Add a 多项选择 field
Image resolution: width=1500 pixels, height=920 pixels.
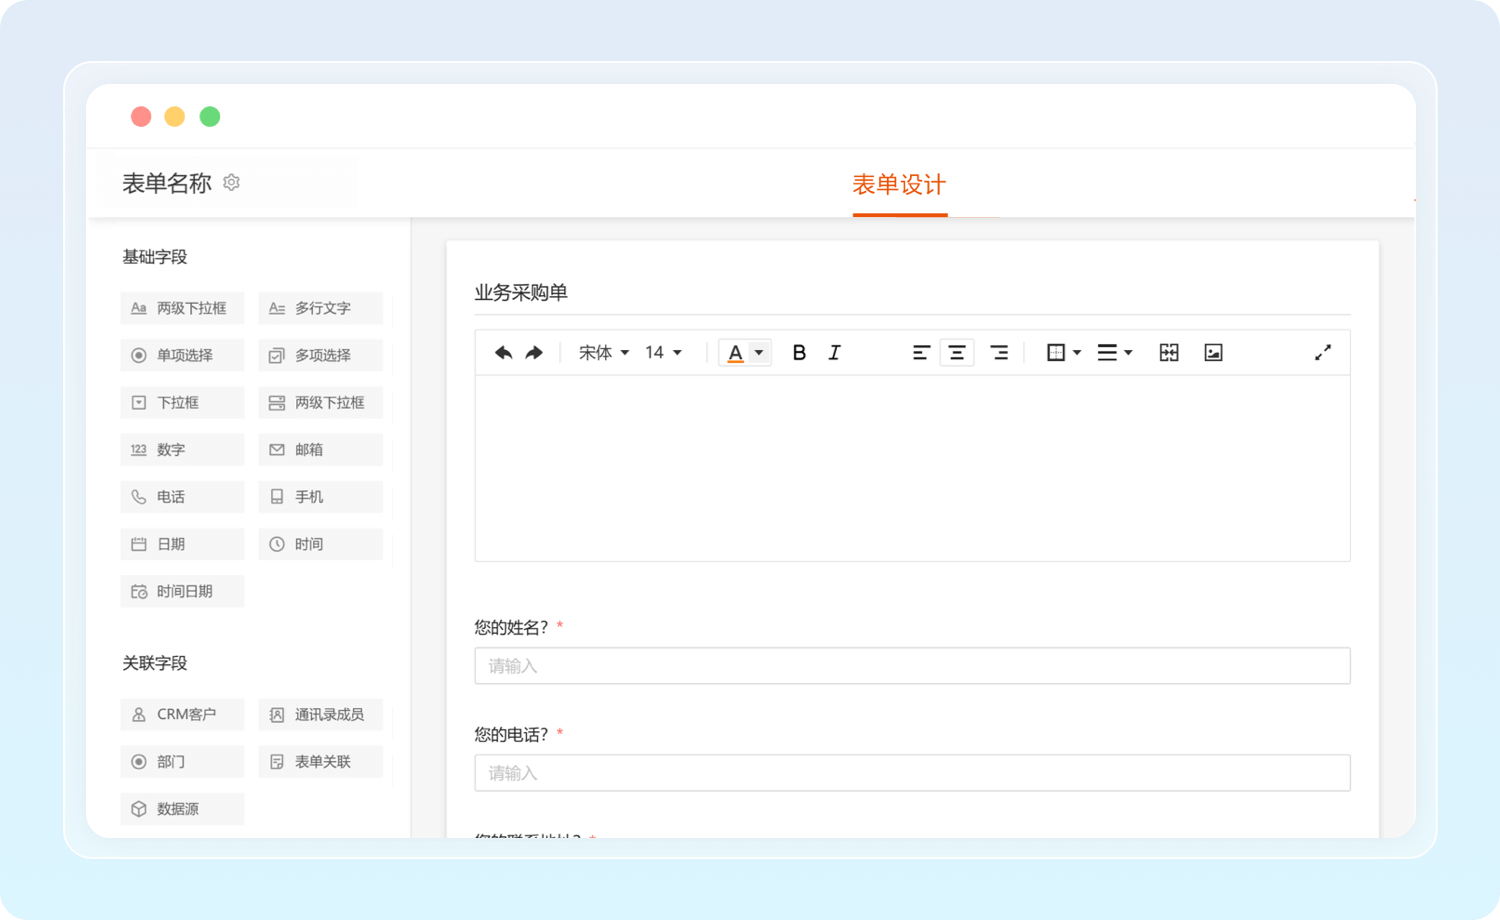pos(320,355)
